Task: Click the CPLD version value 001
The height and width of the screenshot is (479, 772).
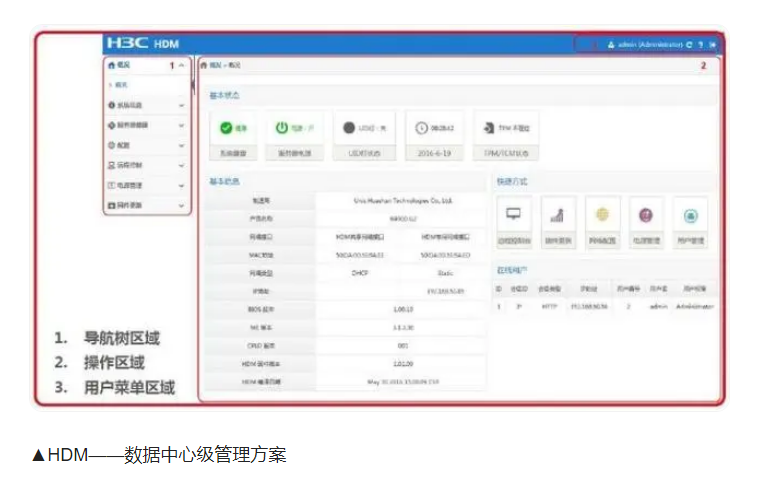Action: (403, 346)
